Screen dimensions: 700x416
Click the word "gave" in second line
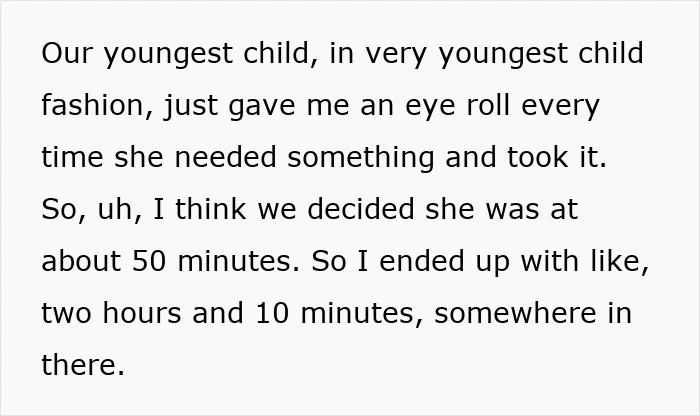click(262, 106)
